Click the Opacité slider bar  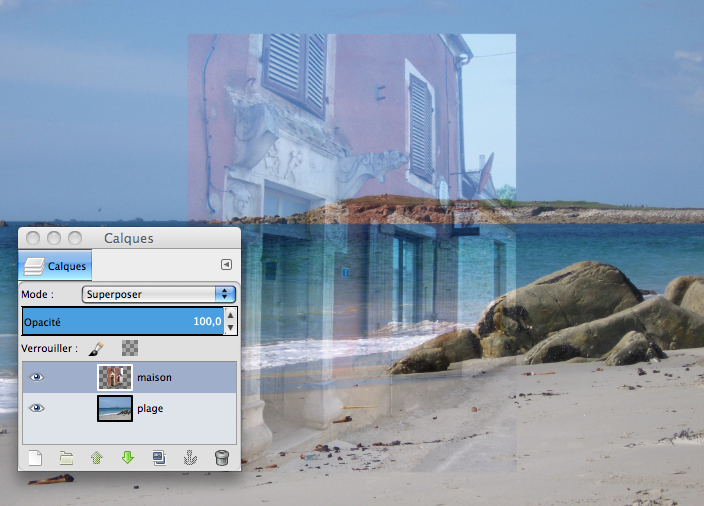(x=123, y=321)
